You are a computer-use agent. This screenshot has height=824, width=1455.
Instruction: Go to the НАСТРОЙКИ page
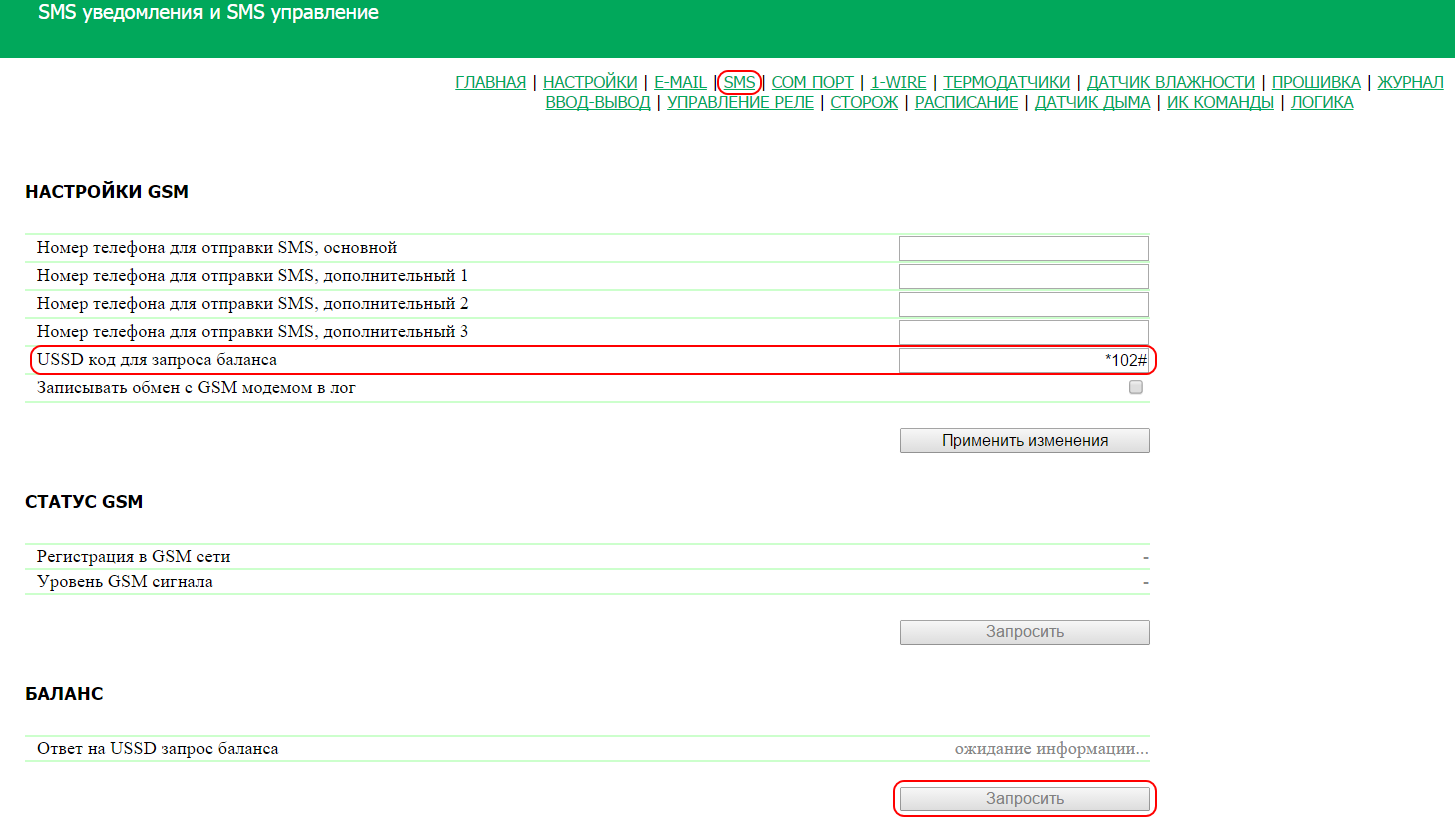590,82
